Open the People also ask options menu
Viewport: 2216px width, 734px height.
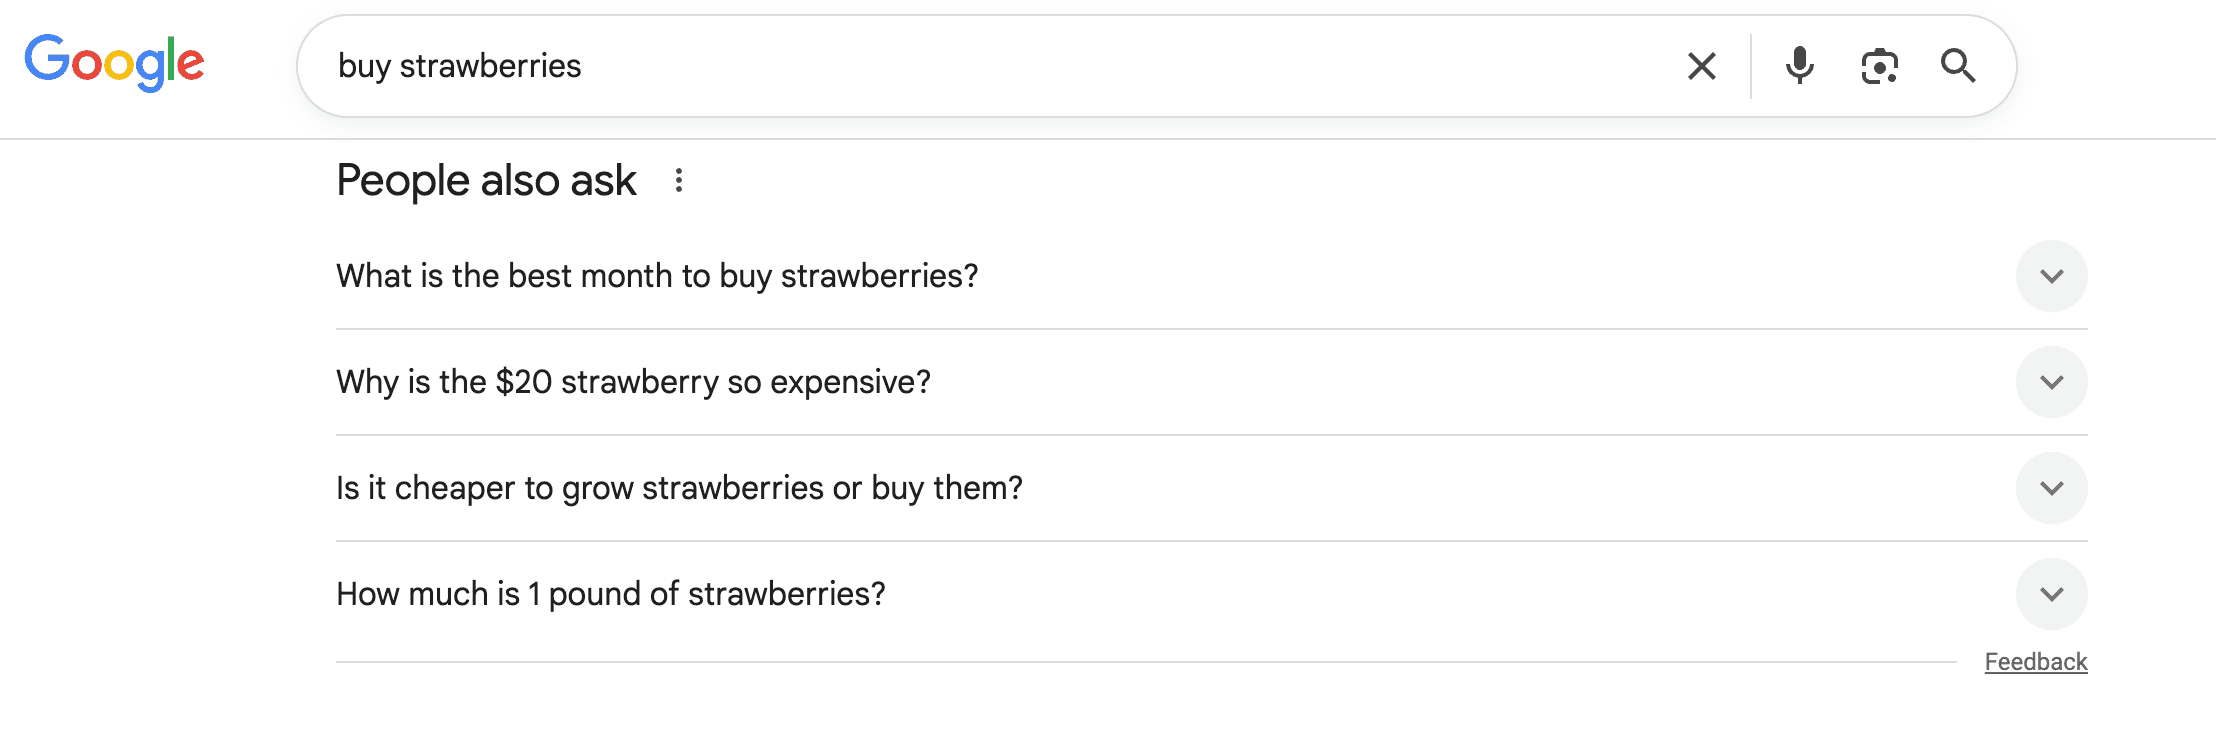click(x=681, y=180)
